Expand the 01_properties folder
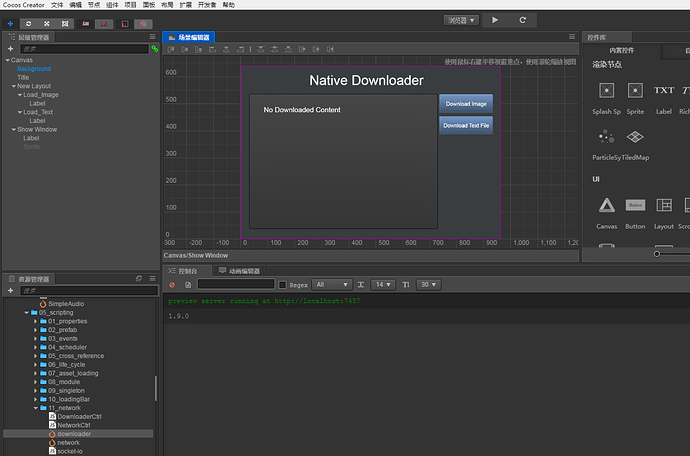 click(x=36, y=321)
